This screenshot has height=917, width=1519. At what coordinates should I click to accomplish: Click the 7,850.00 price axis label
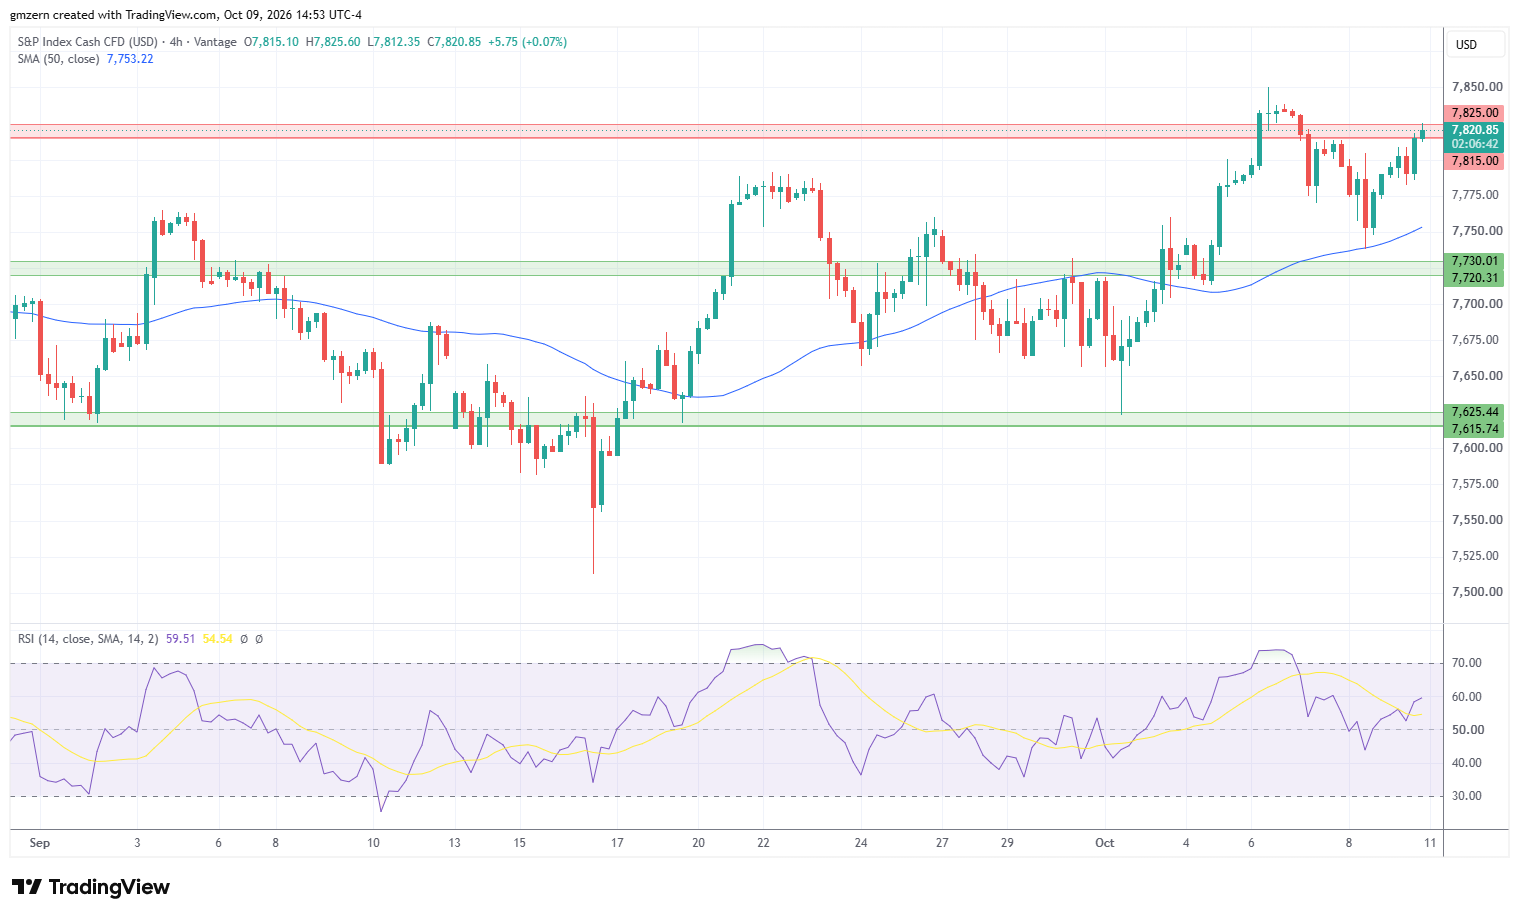tap(1477, 87)
